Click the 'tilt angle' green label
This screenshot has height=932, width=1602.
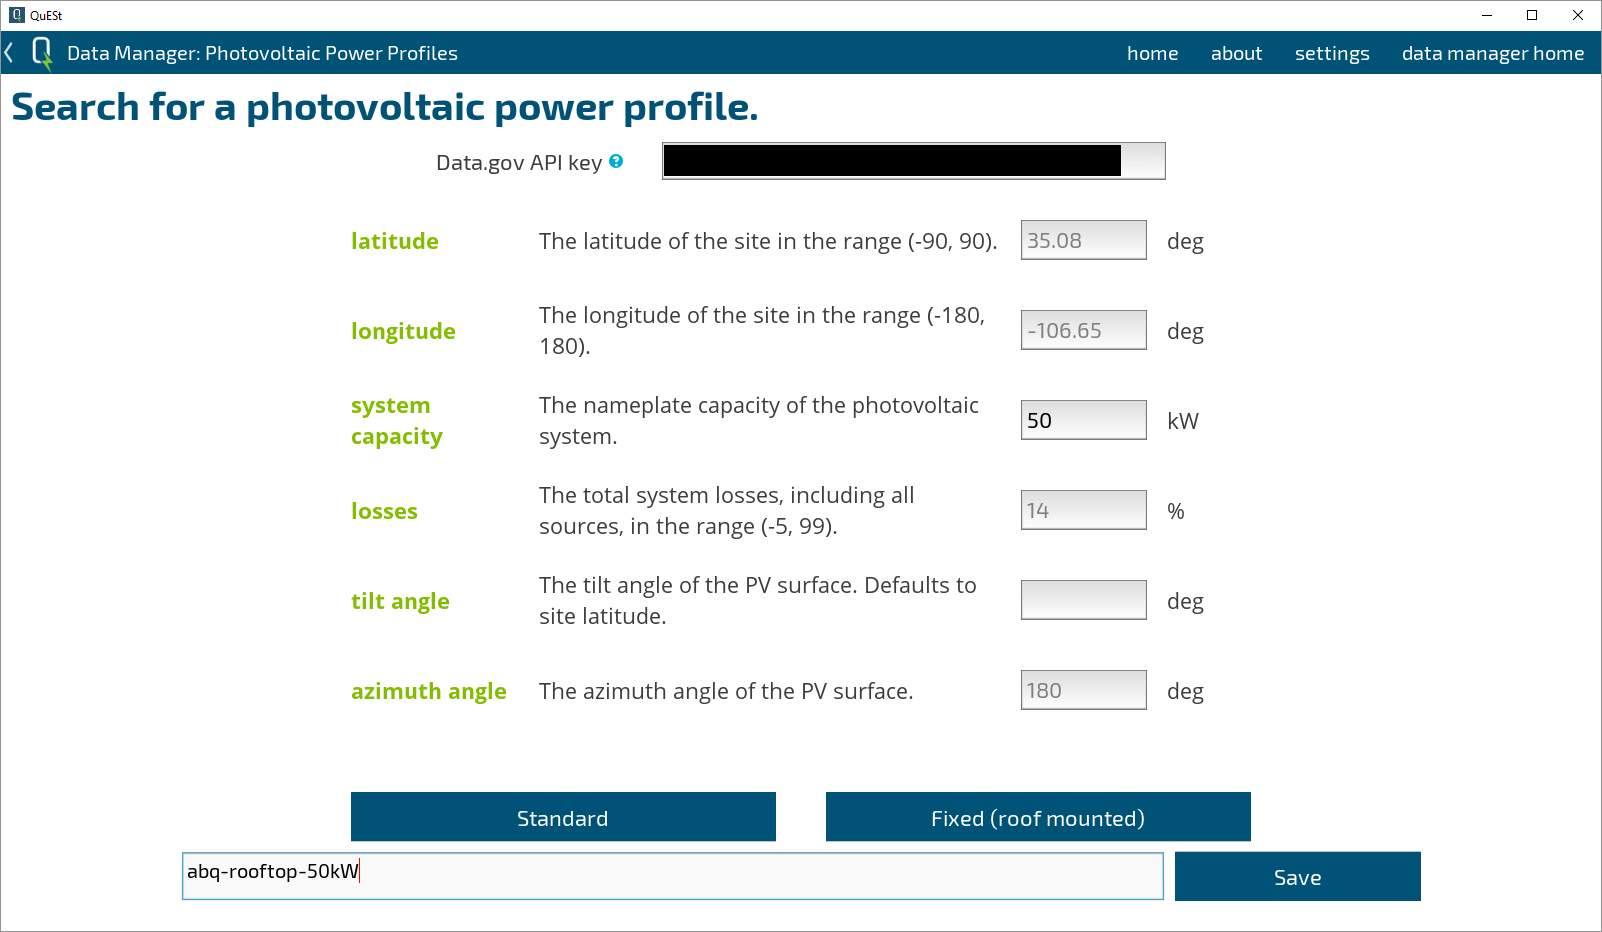400,601
